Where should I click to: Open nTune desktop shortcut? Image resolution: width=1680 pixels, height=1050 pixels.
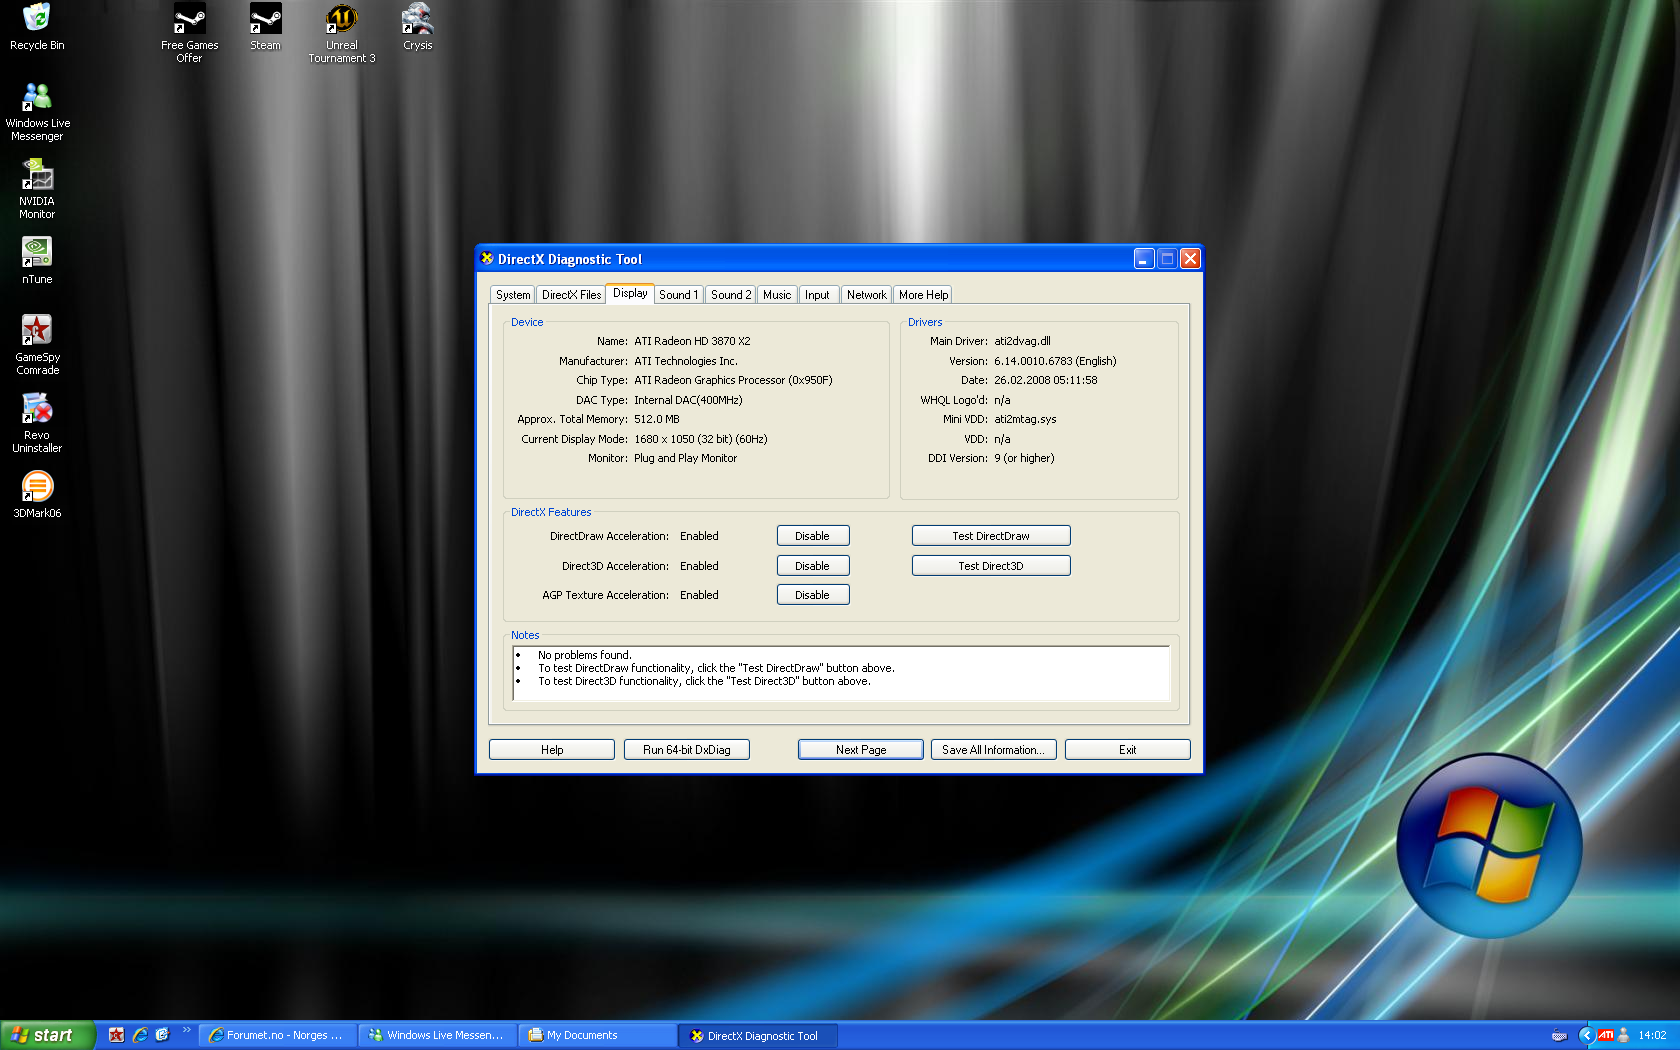tap(37, 254)
